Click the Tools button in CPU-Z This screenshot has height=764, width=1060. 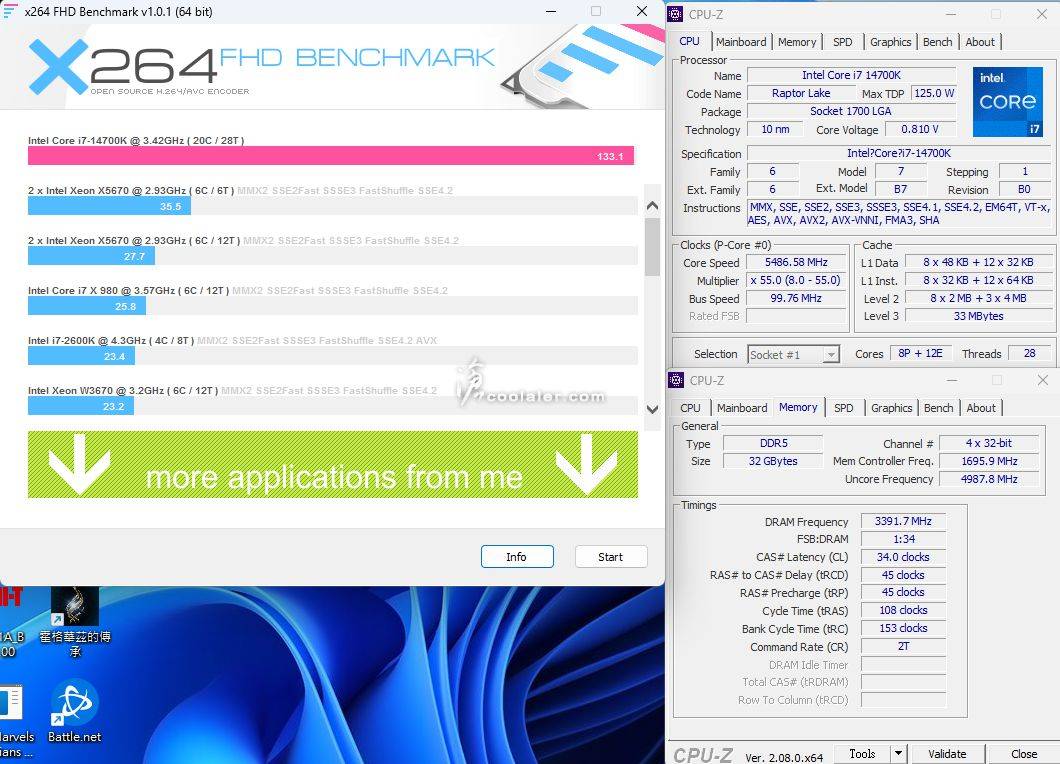tap(862, 753)
